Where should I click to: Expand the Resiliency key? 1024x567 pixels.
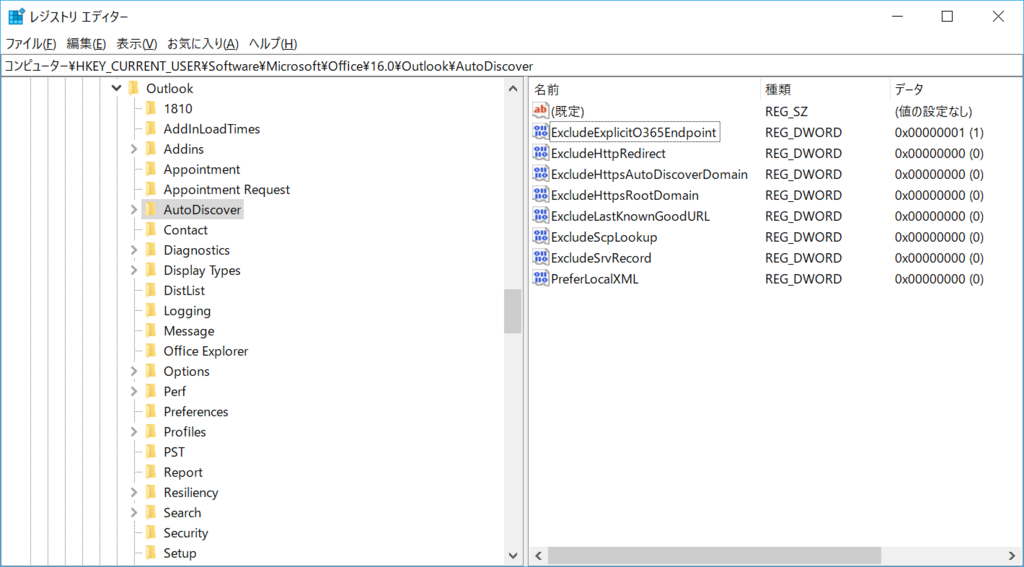click(x=134, y=493)
